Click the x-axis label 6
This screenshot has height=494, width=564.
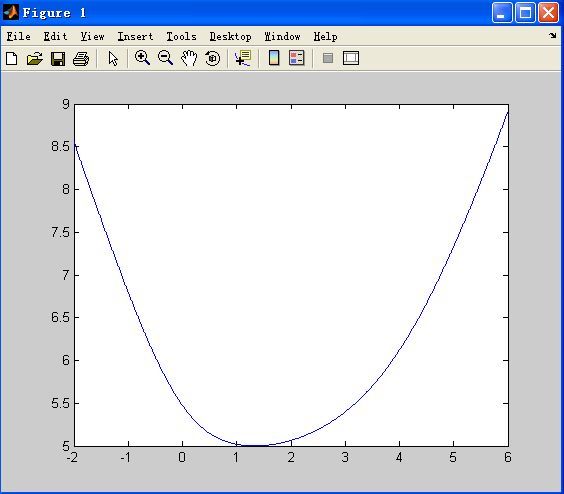508,457
